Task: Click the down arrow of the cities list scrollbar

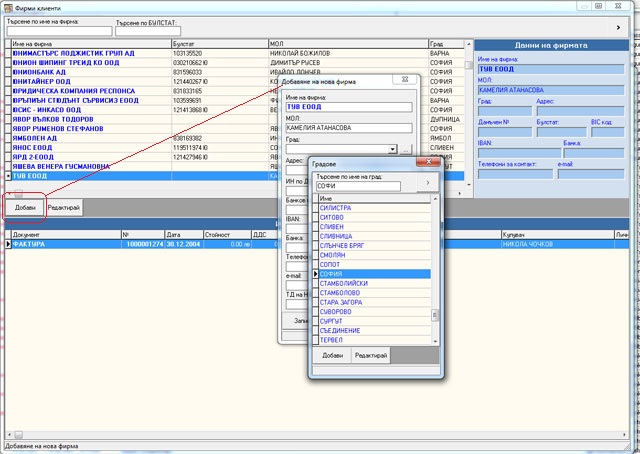Action: [435, 341]
